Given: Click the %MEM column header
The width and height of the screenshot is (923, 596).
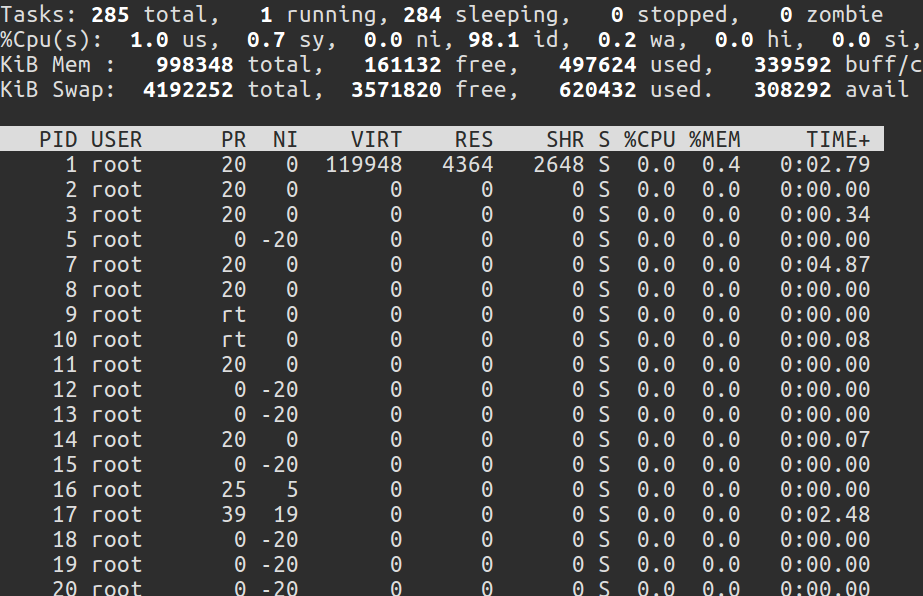Looking at the screenshot, I should [x=714, y=139].
